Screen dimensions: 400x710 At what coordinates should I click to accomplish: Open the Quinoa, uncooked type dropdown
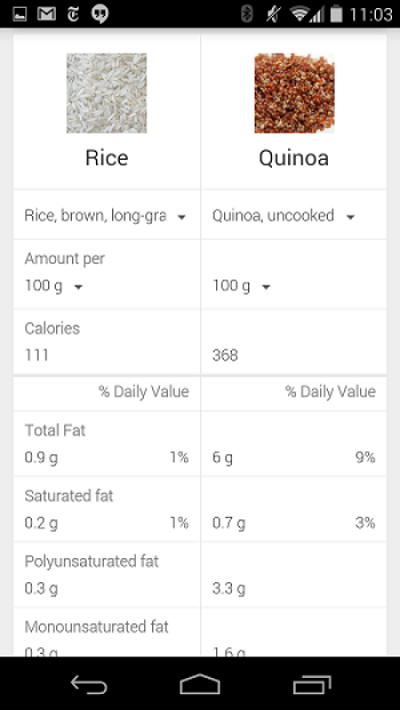pyautogui.click(x=294, y=216)
